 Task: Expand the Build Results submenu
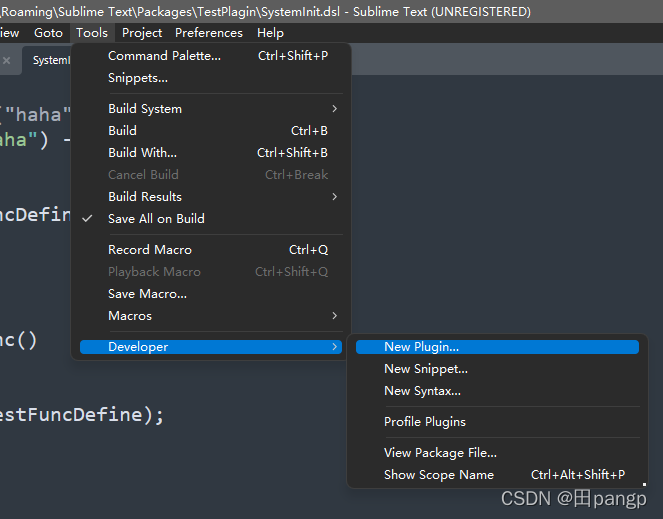tap(211, 197)
